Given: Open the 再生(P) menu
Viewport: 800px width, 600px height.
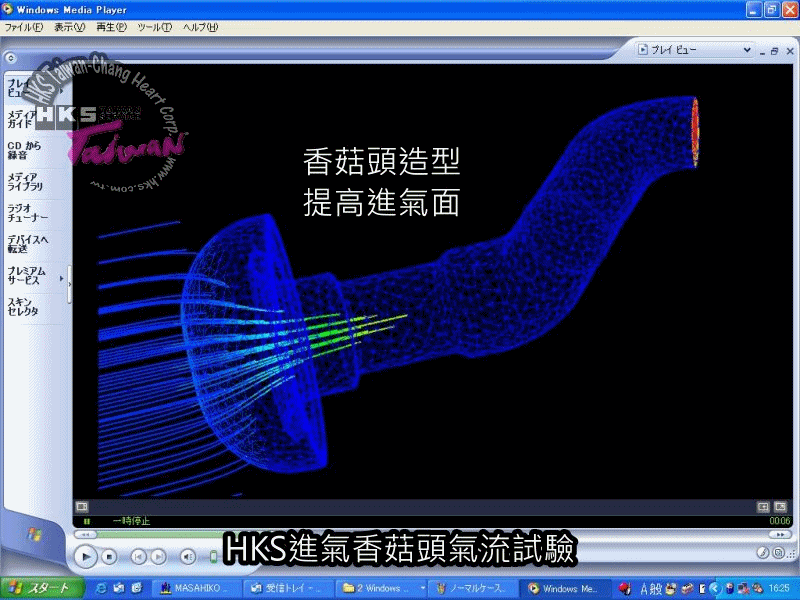Looking at the screenshot, I should (111, 28).
